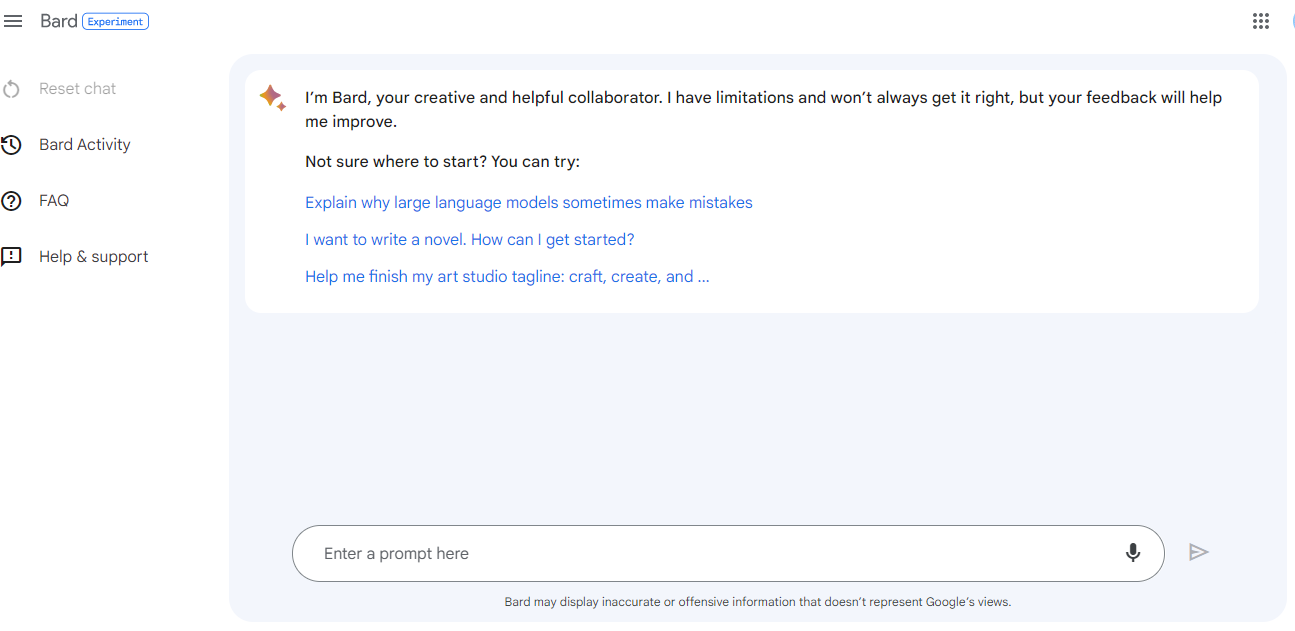Click the FAQ question mark icon
Viewport: 1295px width, 631px height.
click(x=10, y=200)
